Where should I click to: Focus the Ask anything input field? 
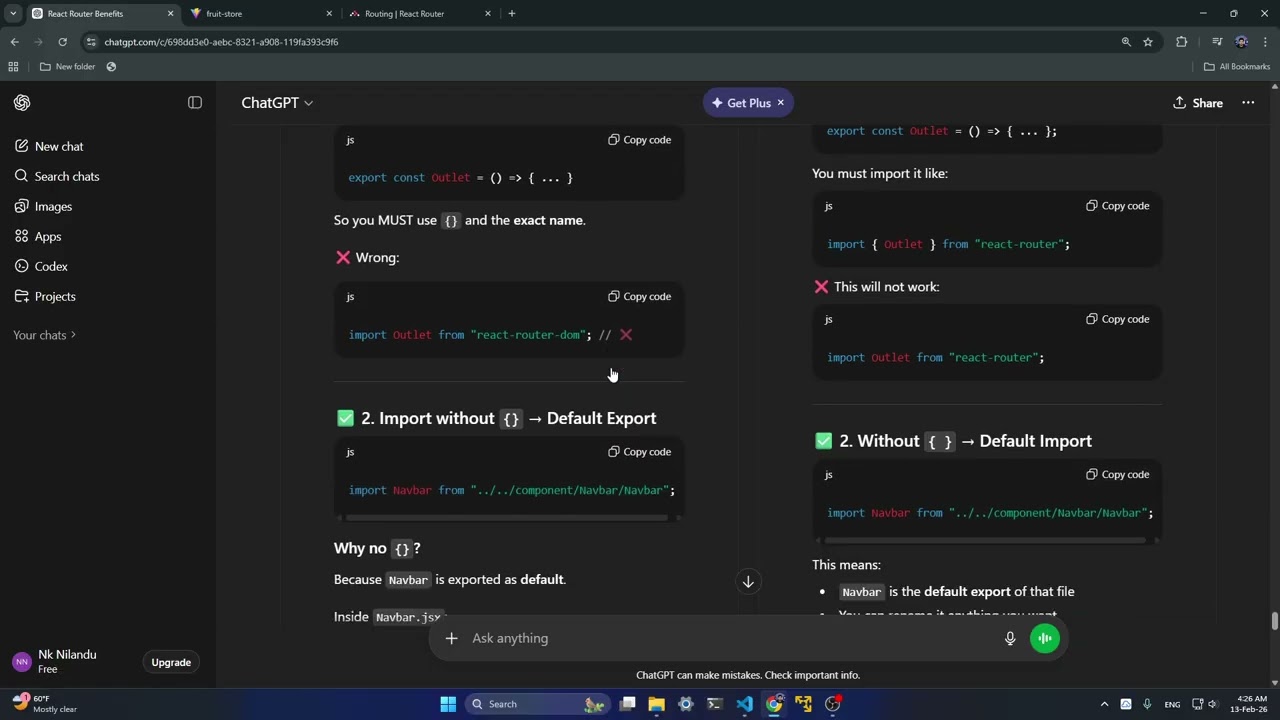pos(730,638)
